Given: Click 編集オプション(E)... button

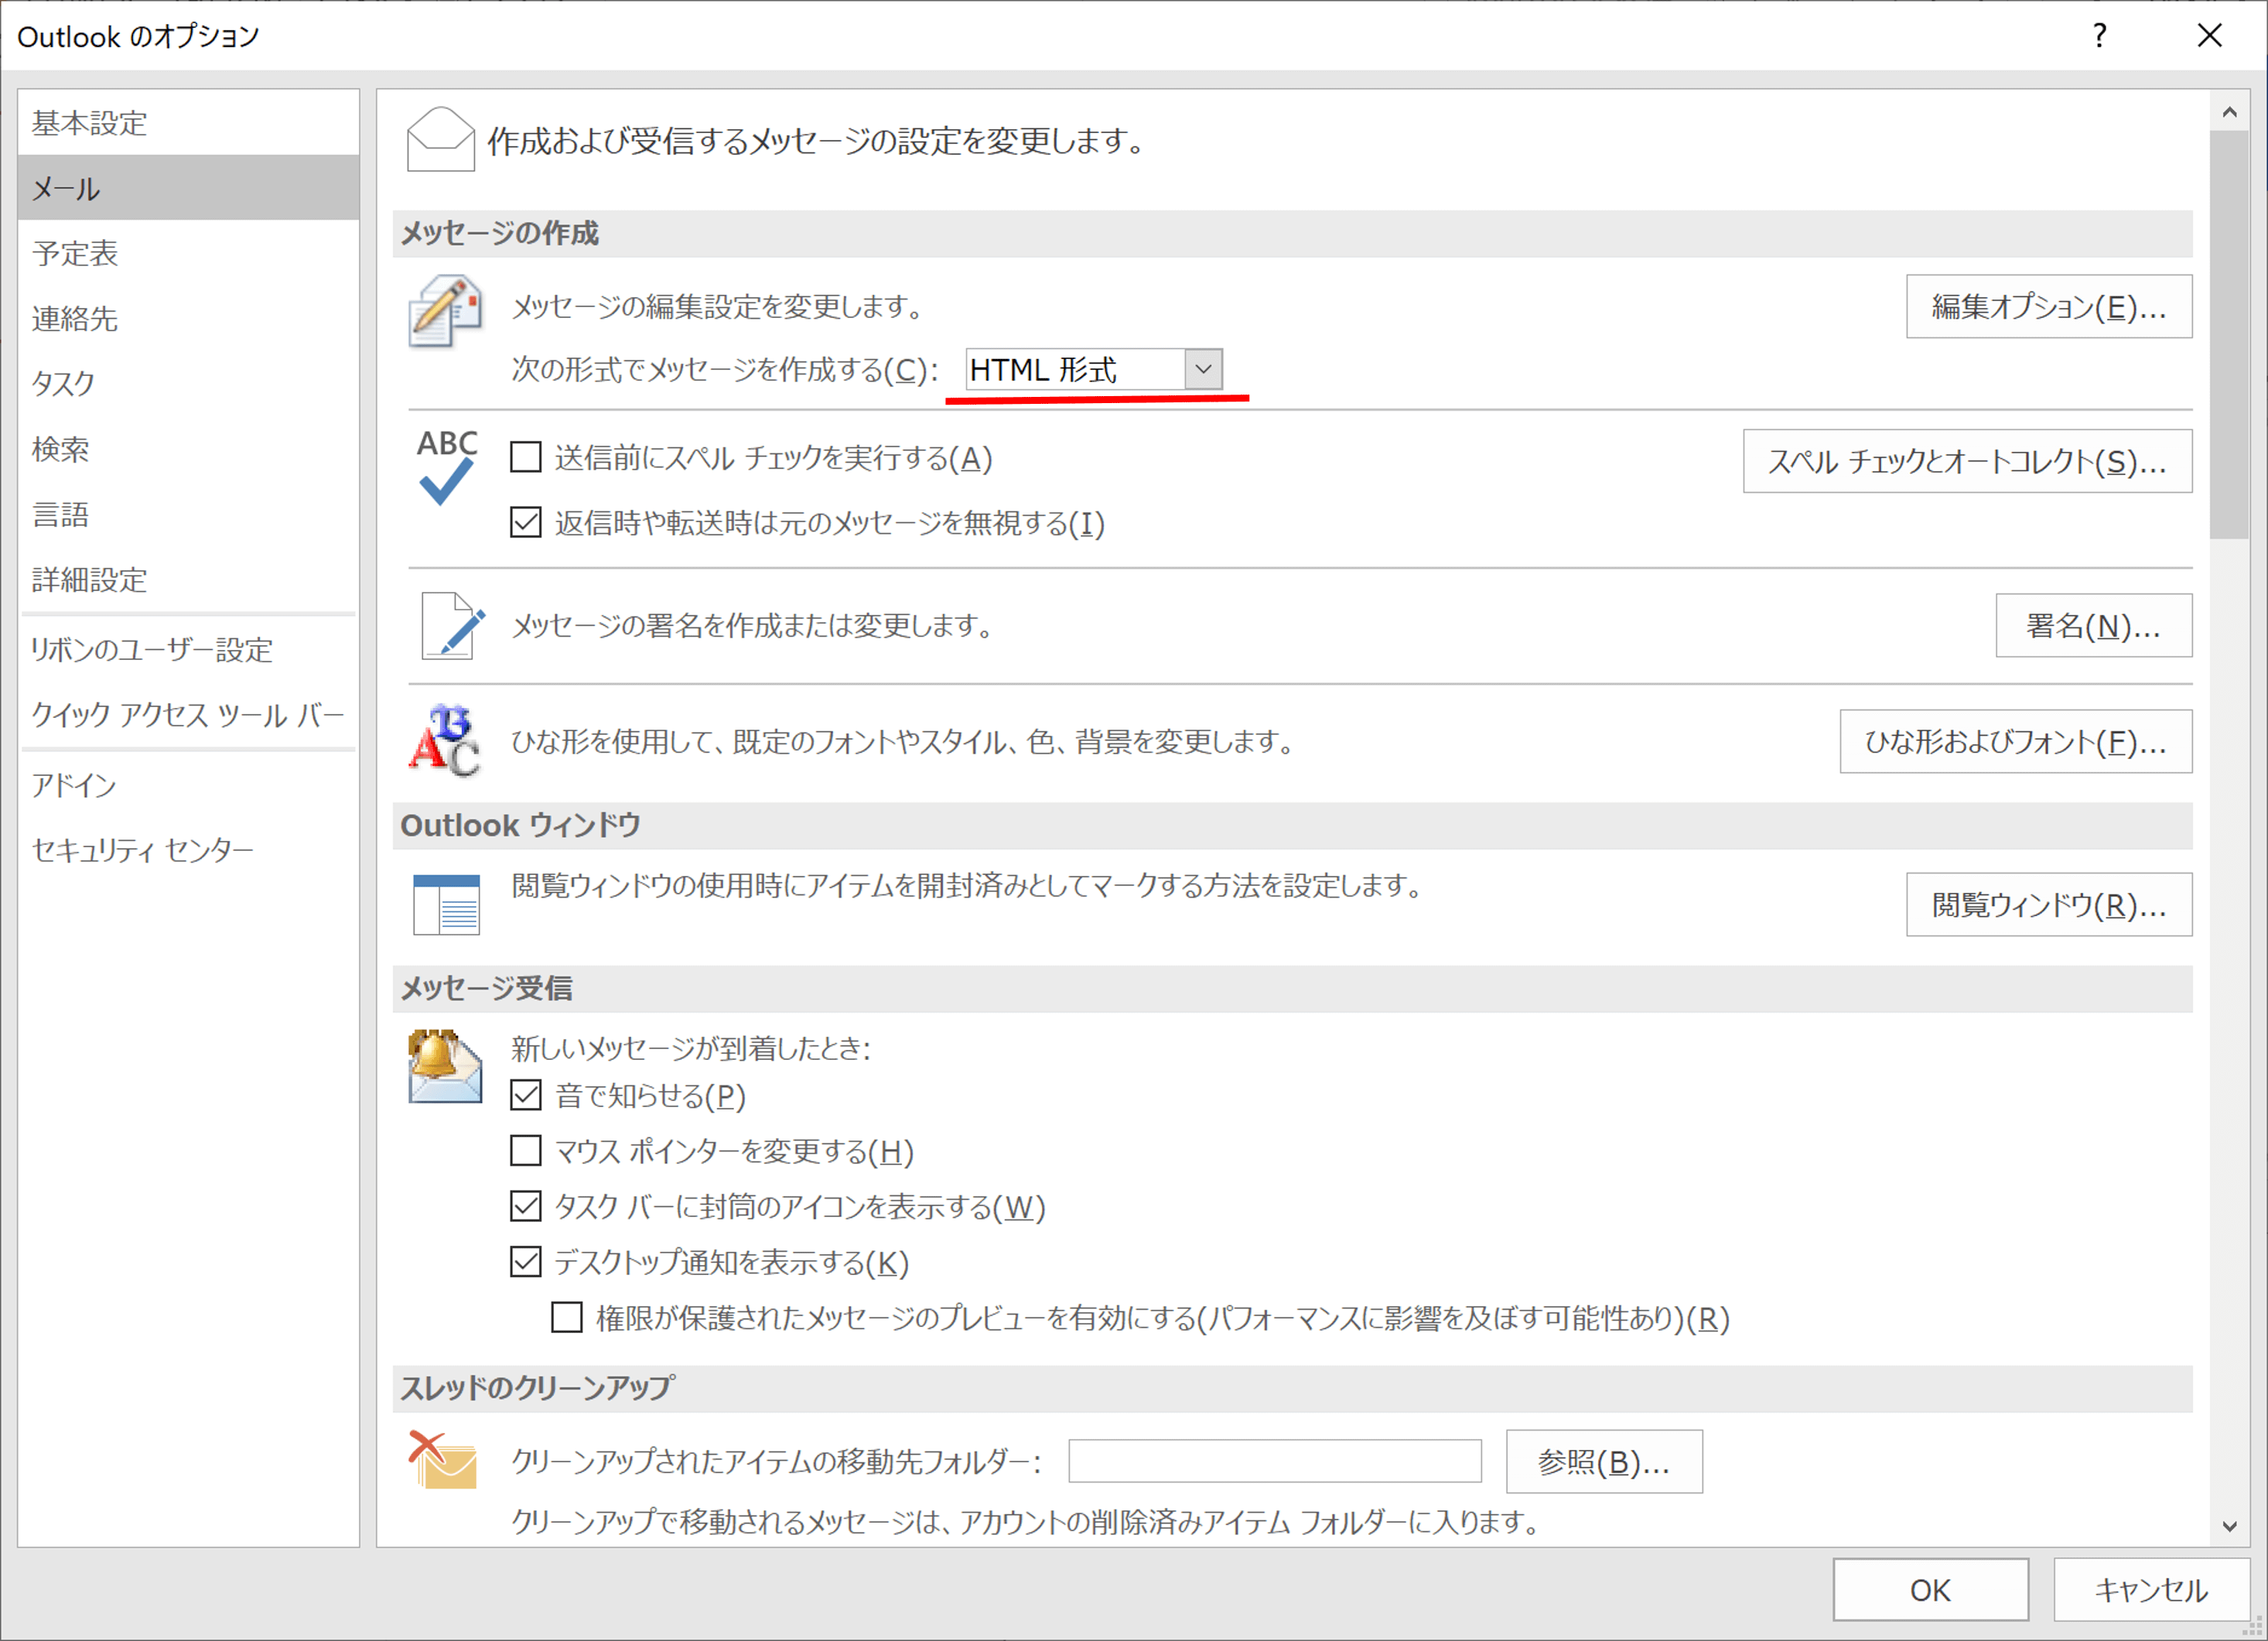Looking at the screenshot, I should (2049, 307).
